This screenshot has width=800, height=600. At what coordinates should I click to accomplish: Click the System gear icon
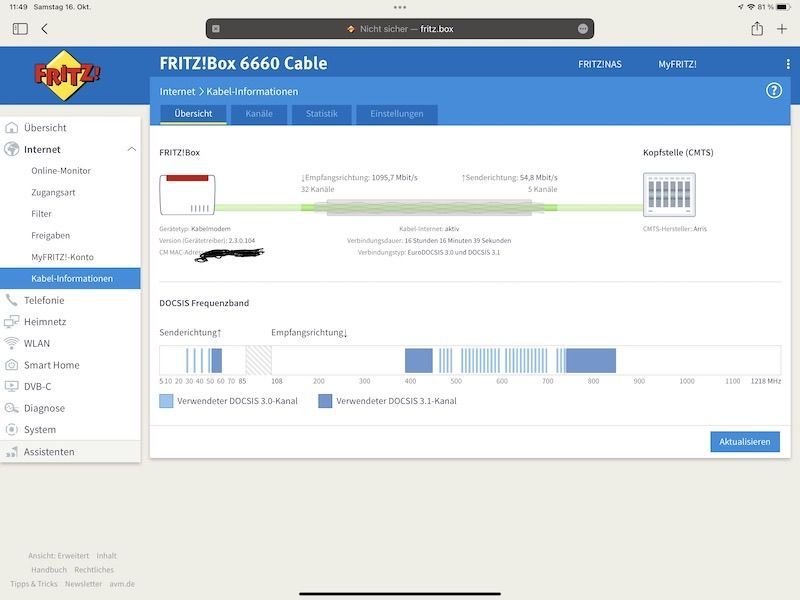point(11,430)
